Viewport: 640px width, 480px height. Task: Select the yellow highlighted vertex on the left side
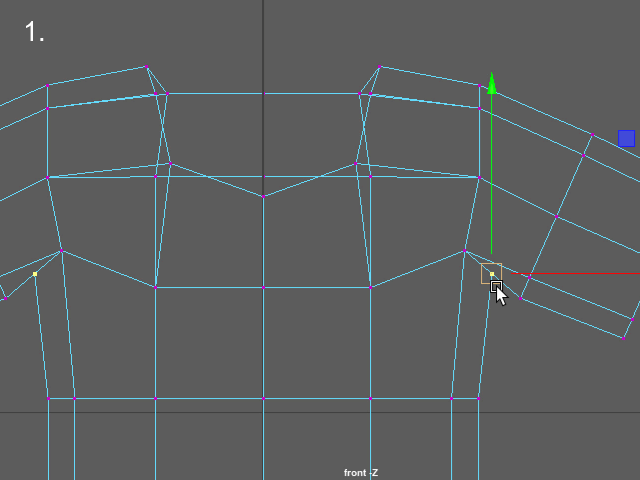pyautogui.click(x=35, y=273)
